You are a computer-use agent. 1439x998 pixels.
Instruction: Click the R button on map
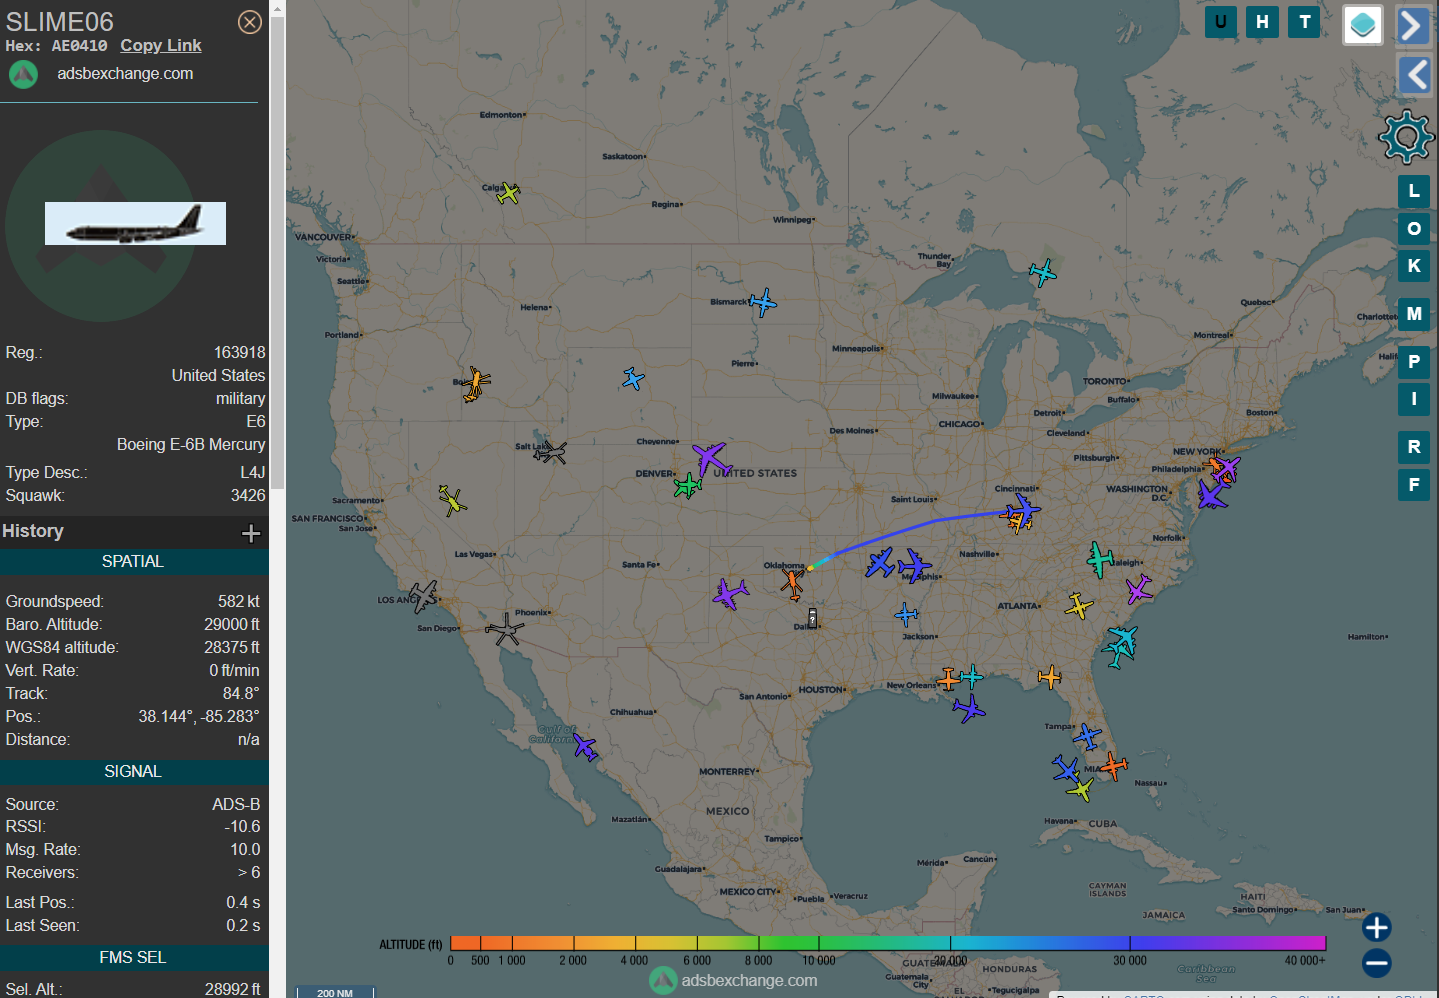point(1414,447)
